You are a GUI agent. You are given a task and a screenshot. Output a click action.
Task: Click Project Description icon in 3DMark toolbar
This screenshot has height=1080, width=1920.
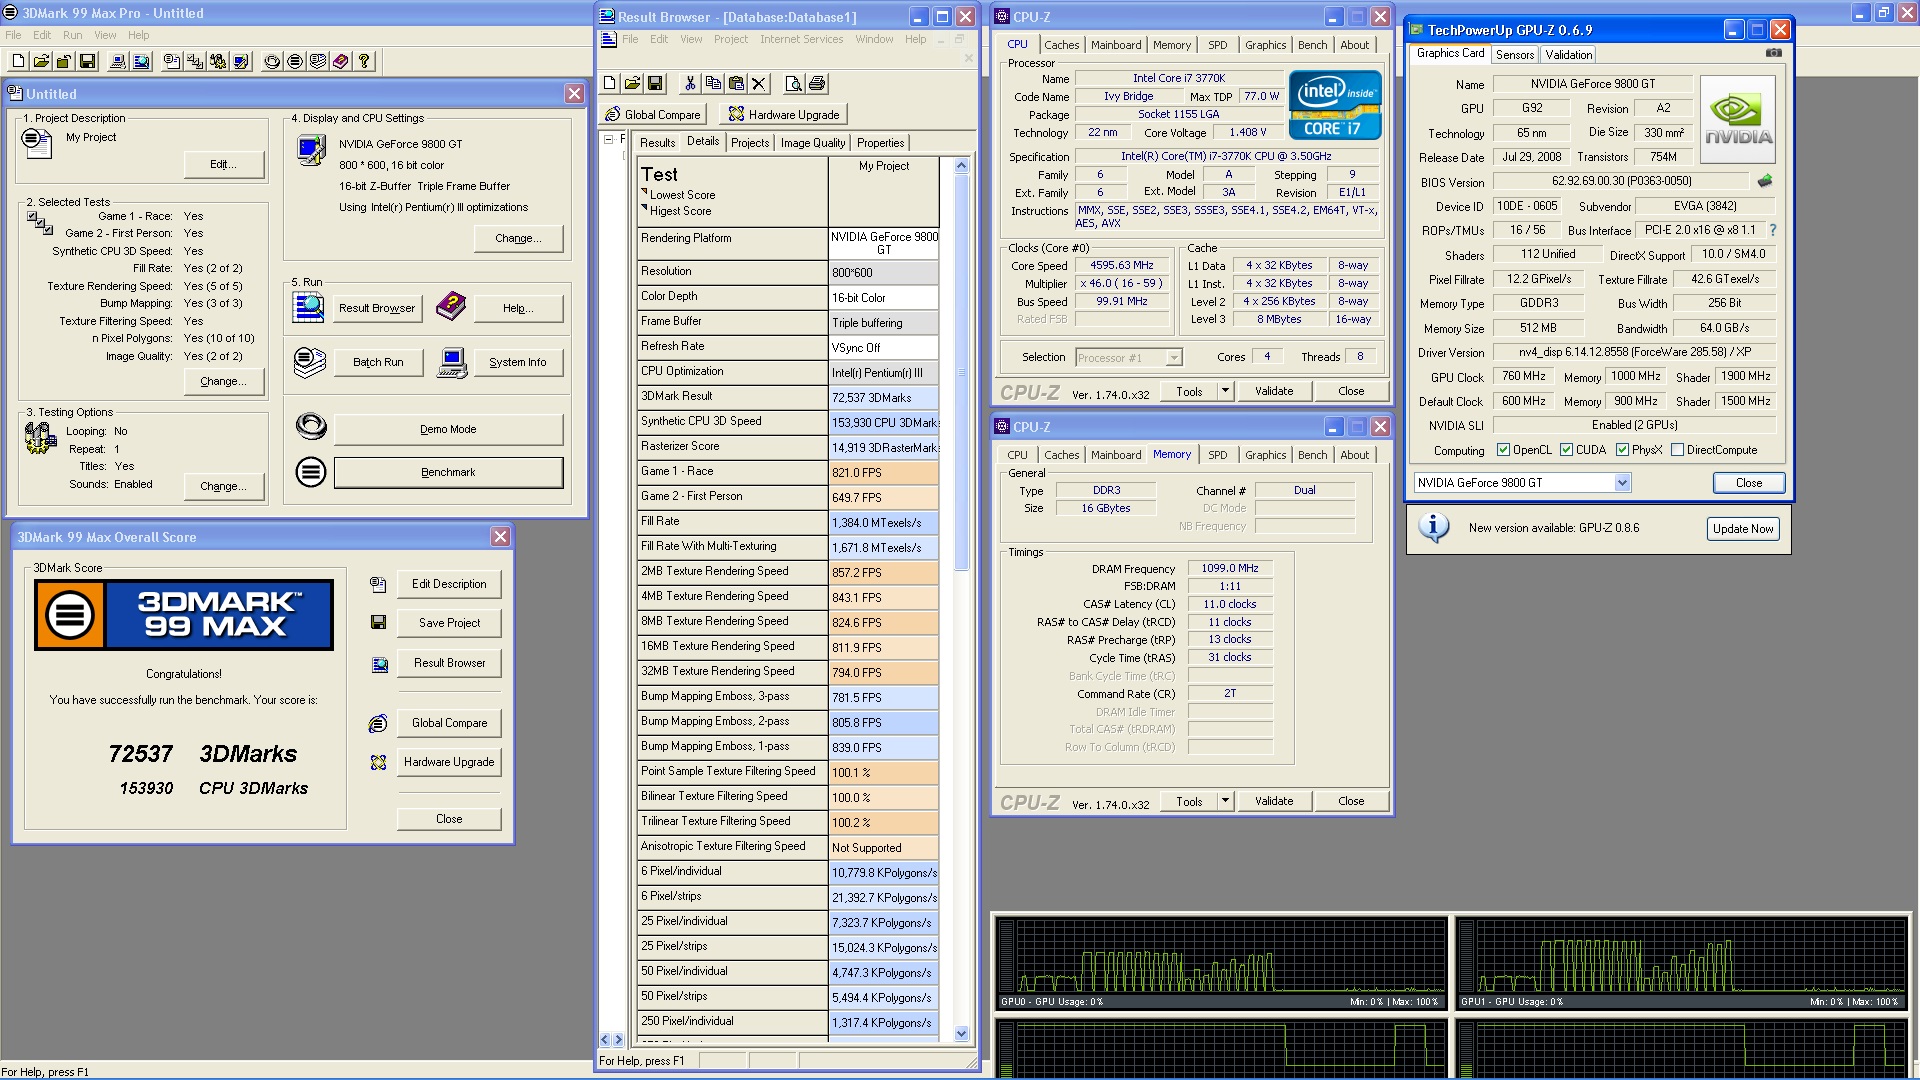click(172, 62)
